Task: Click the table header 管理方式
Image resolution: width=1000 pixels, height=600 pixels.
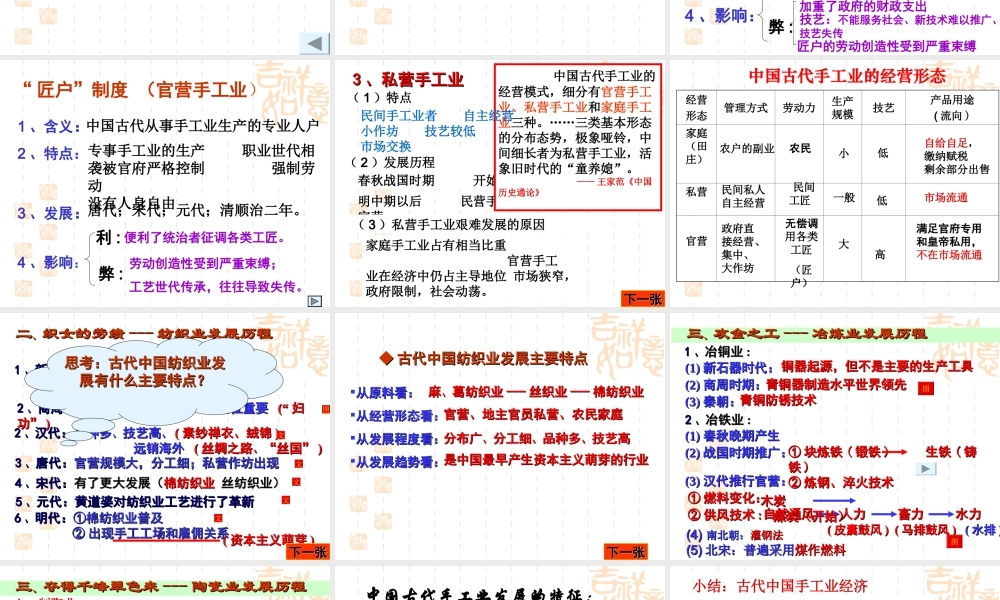Action: 746,108
